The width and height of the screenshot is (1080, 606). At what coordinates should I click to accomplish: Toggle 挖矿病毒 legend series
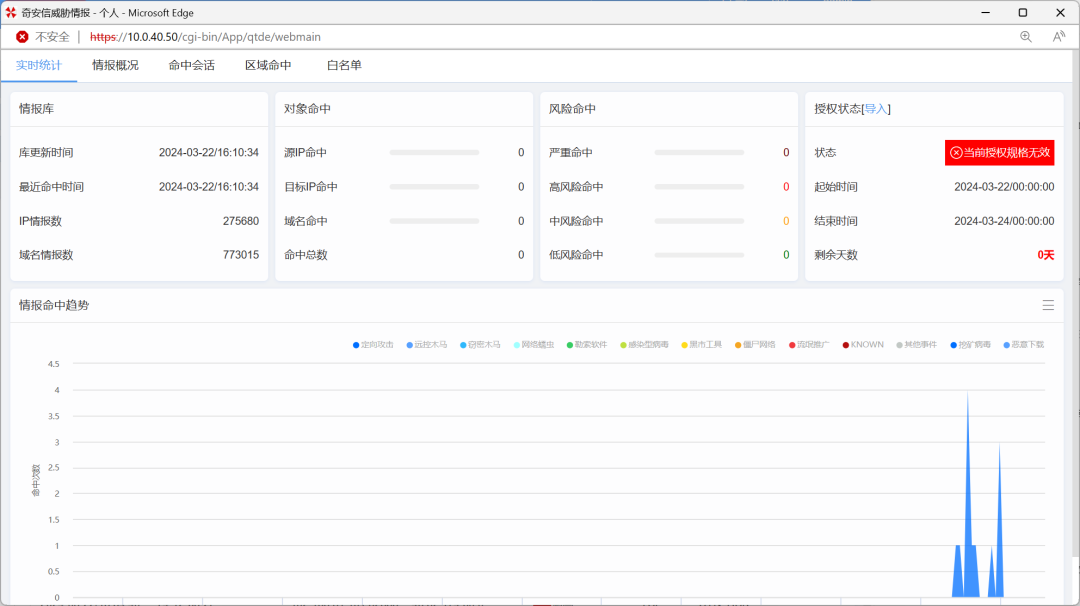970,345
